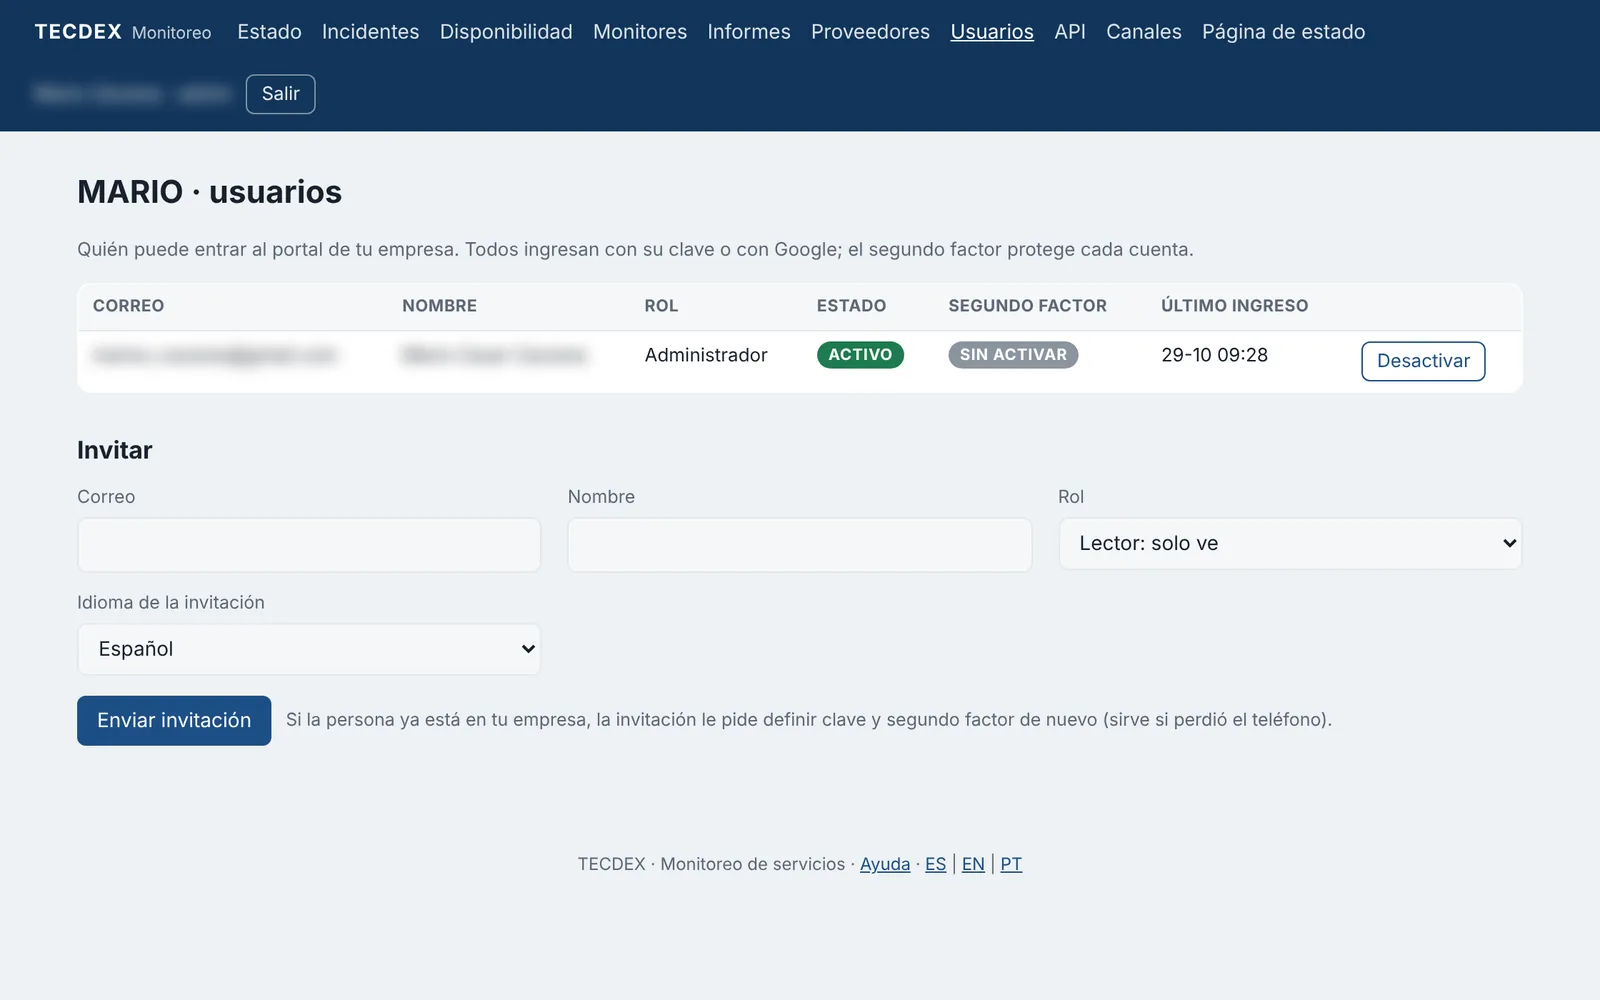Open the Estado menu item
Image resolution: width=1600 pixels, height=1000 pixels.
(x=269, y=32)
